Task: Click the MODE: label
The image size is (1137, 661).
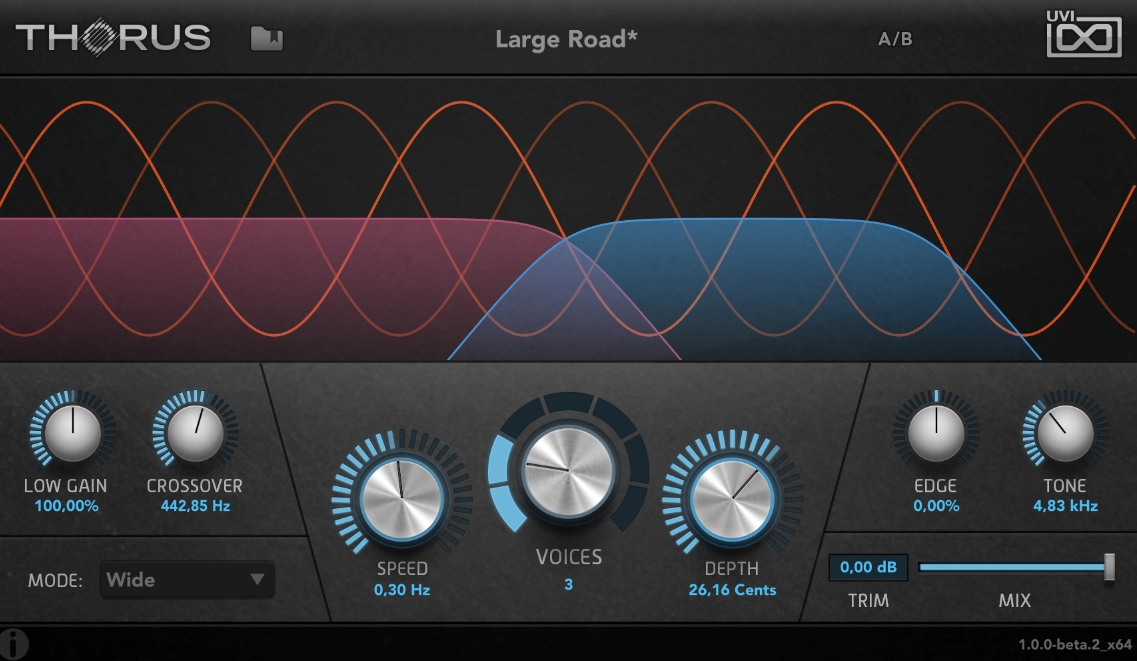Action: click(55, 581)
